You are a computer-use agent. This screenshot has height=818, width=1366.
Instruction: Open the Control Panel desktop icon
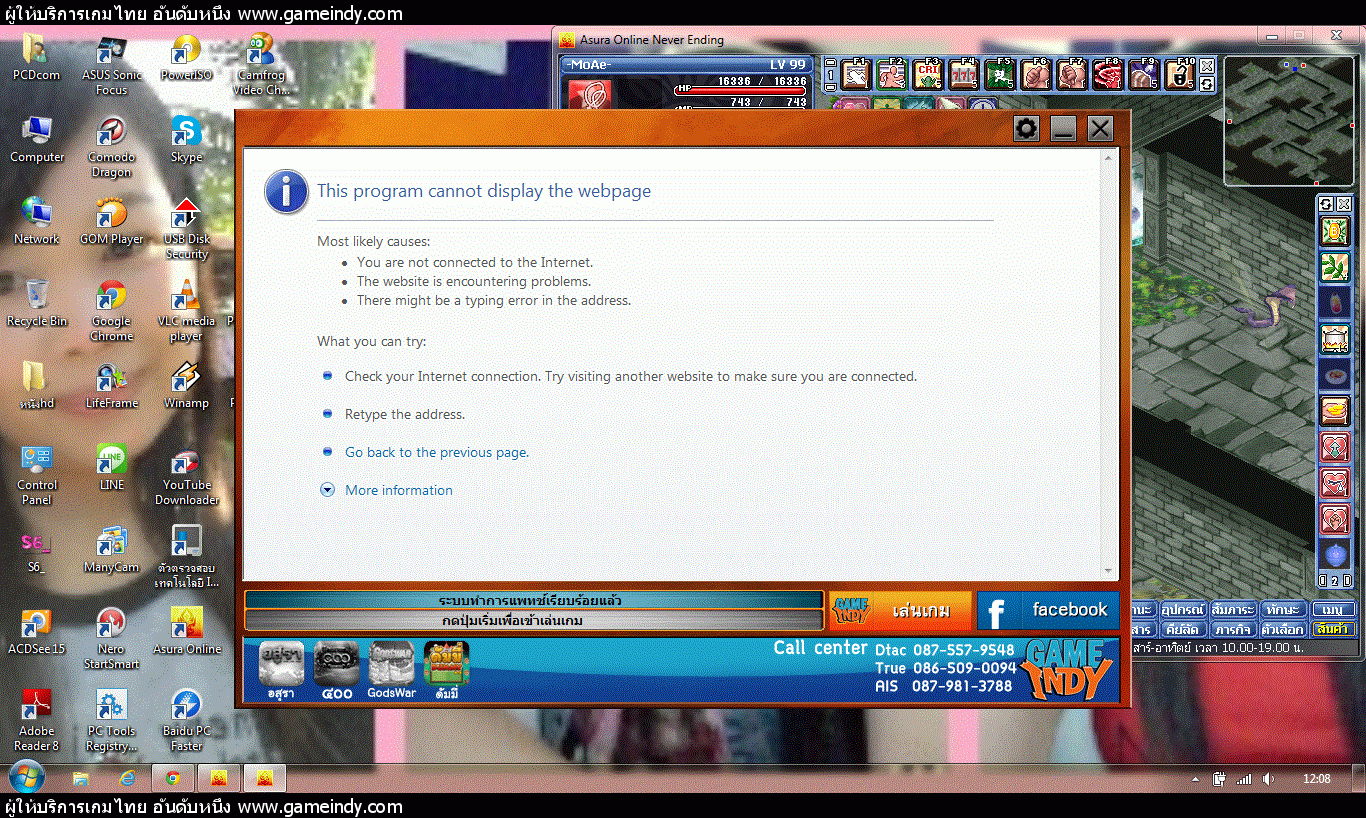coord(37,475)
